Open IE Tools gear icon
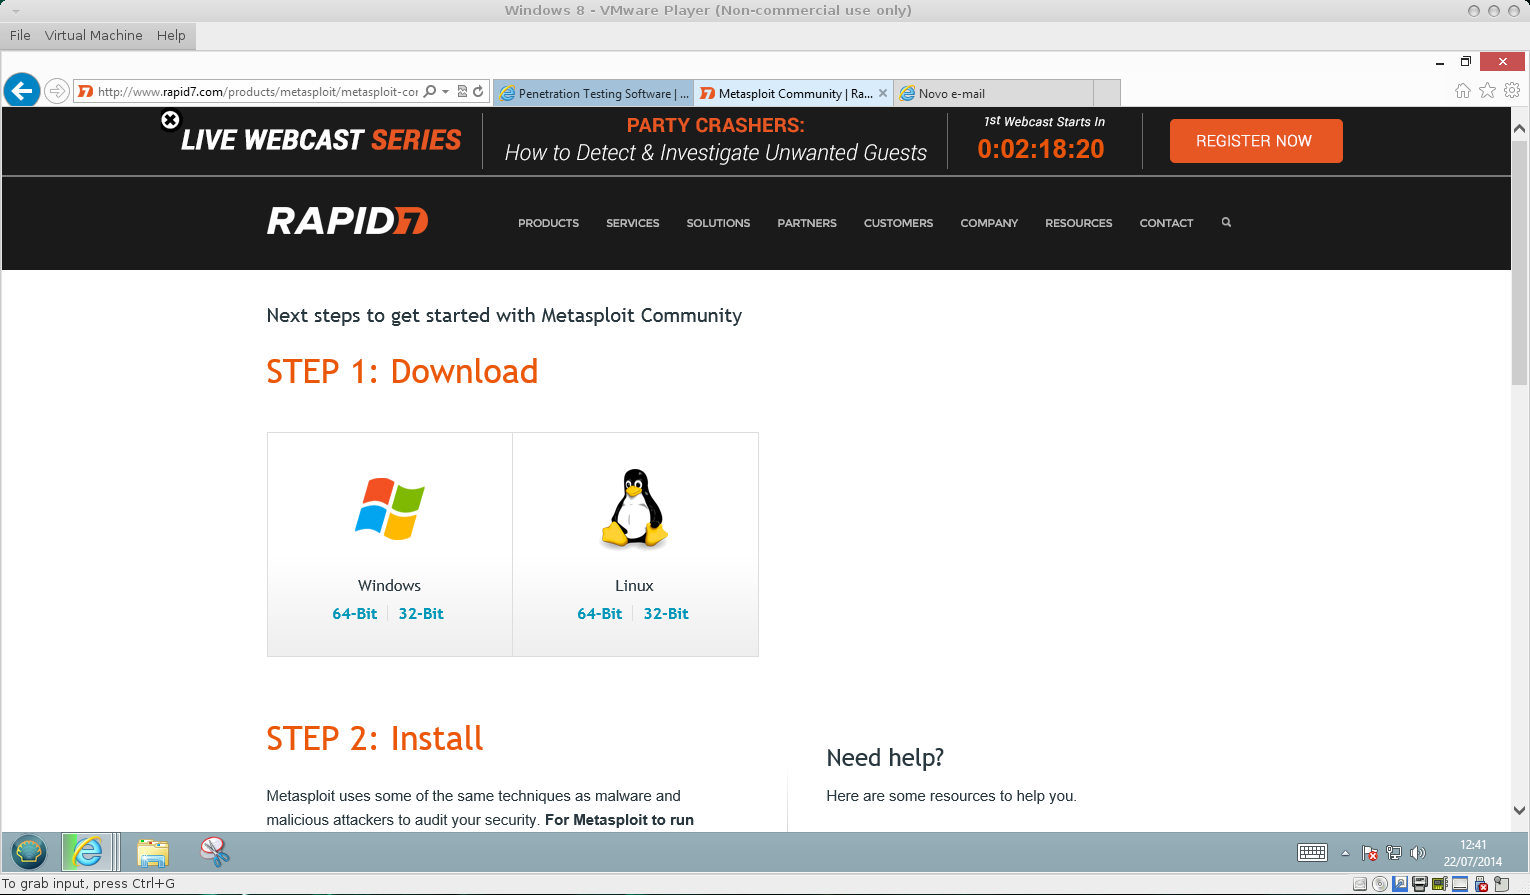1530x895 pixels. point(1512,91)
